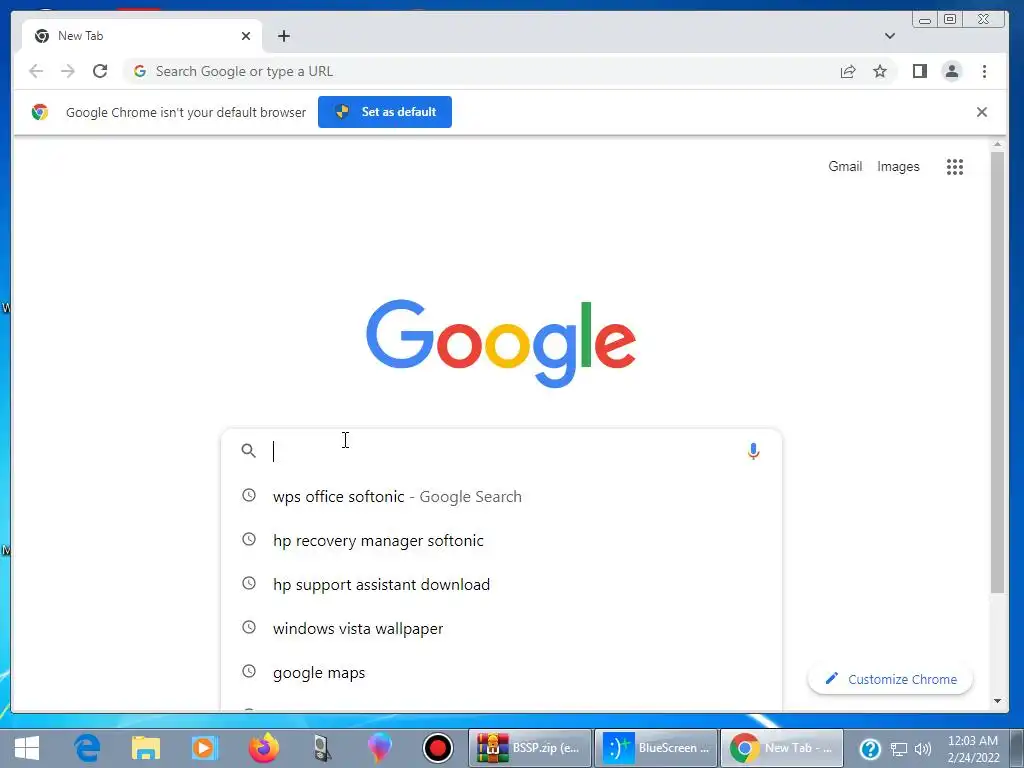Open the side panel icon

tap(920, 71)
